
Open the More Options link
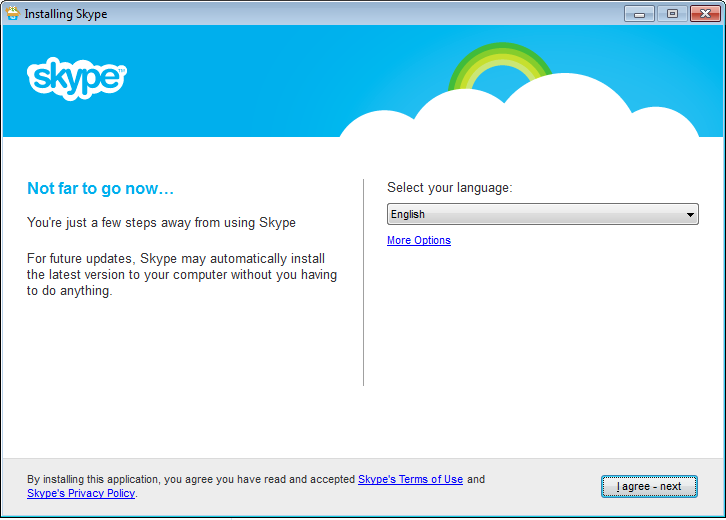(419, 240)
